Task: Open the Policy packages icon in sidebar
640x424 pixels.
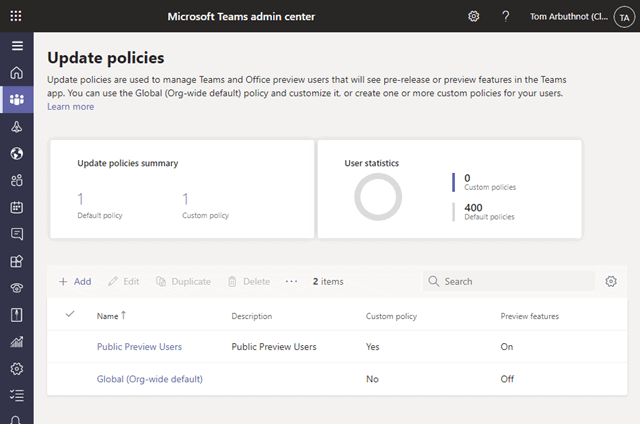Action: pyautogui.click(x=17, y=315)
